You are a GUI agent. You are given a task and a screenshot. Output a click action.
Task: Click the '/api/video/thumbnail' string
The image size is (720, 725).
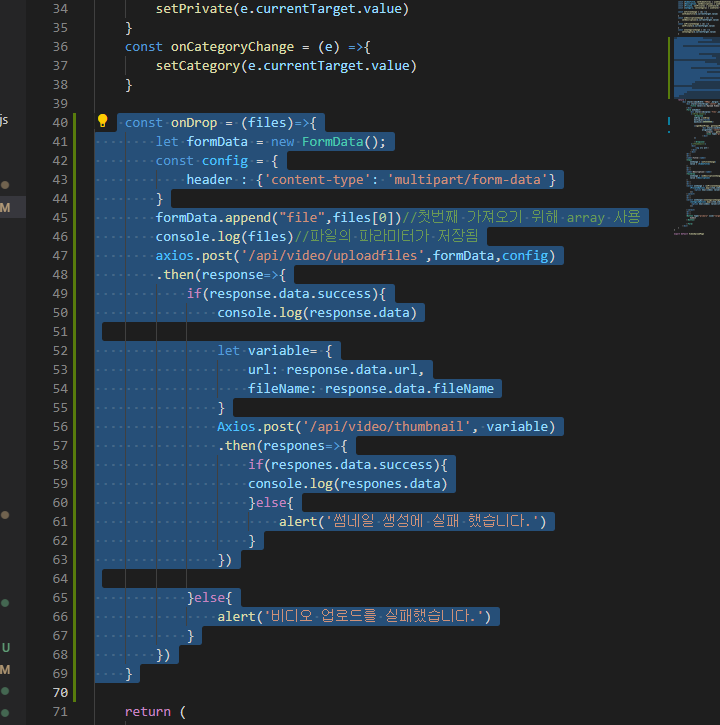click(x=386, y=426)
